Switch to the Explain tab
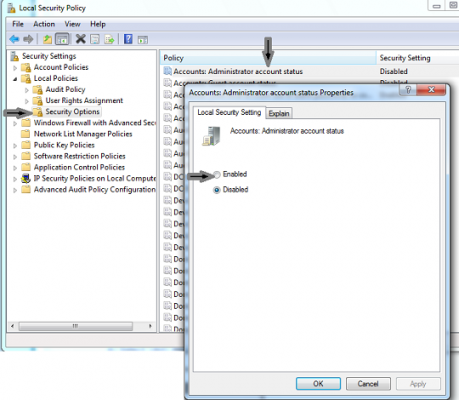The width and height of the screenshot is (459, 400). [279, 113]
